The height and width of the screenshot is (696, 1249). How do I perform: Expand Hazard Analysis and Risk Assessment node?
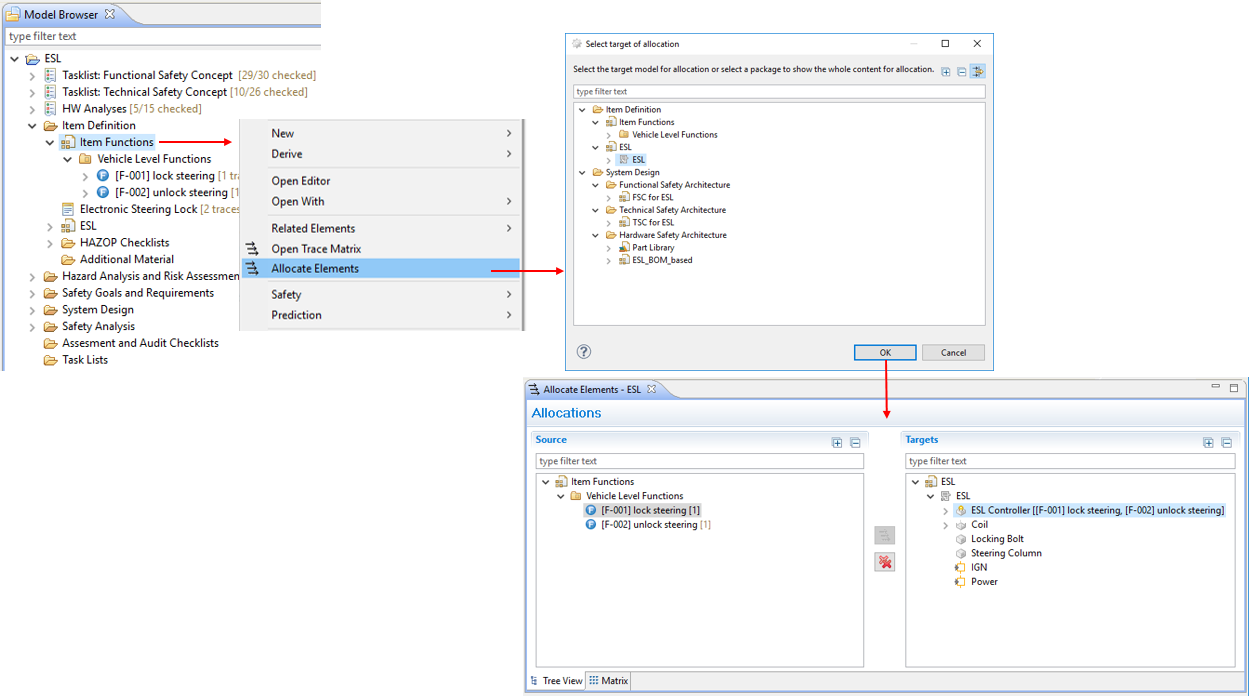[x=32, y=277]
